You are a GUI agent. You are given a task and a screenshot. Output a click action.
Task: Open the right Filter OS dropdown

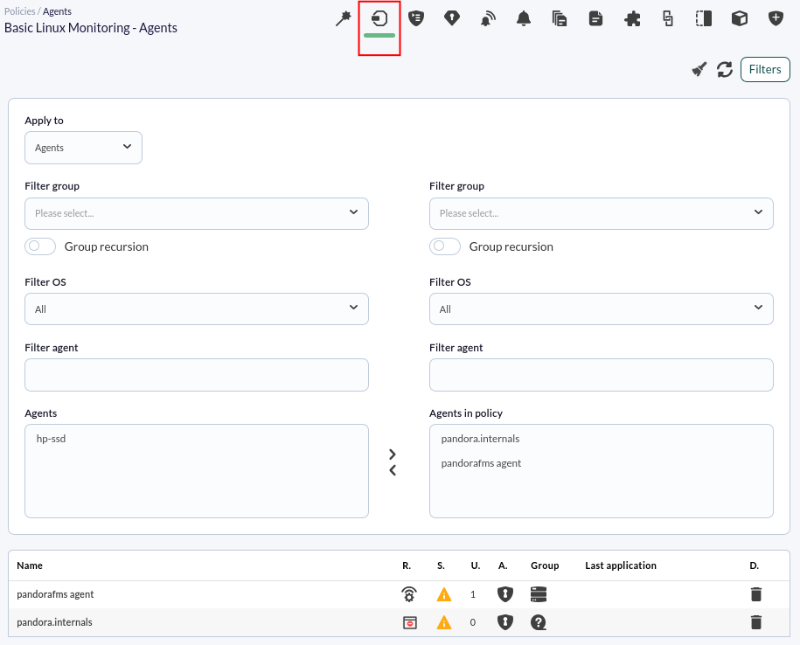tap(601, 309)
